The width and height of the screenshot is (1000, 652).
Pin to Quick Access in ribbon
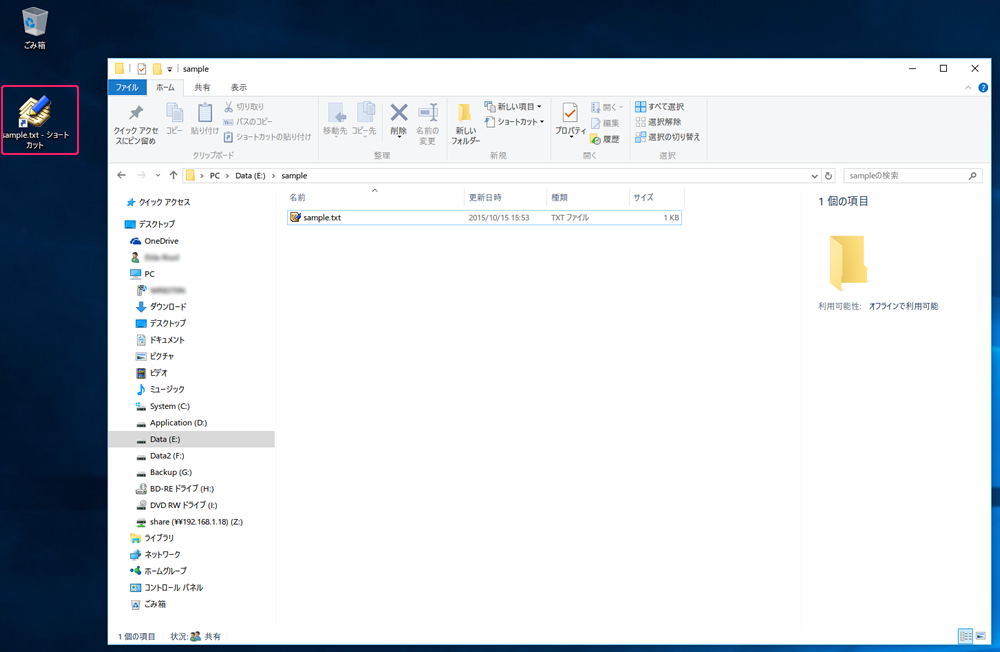coord(136,124)
